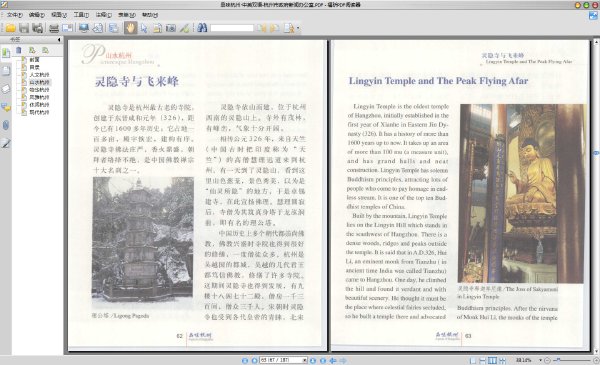The height and width of the screenshot is (365, 600).
Task: Collapse the bookmarks panel with arrow
Action: click(59, 39)
